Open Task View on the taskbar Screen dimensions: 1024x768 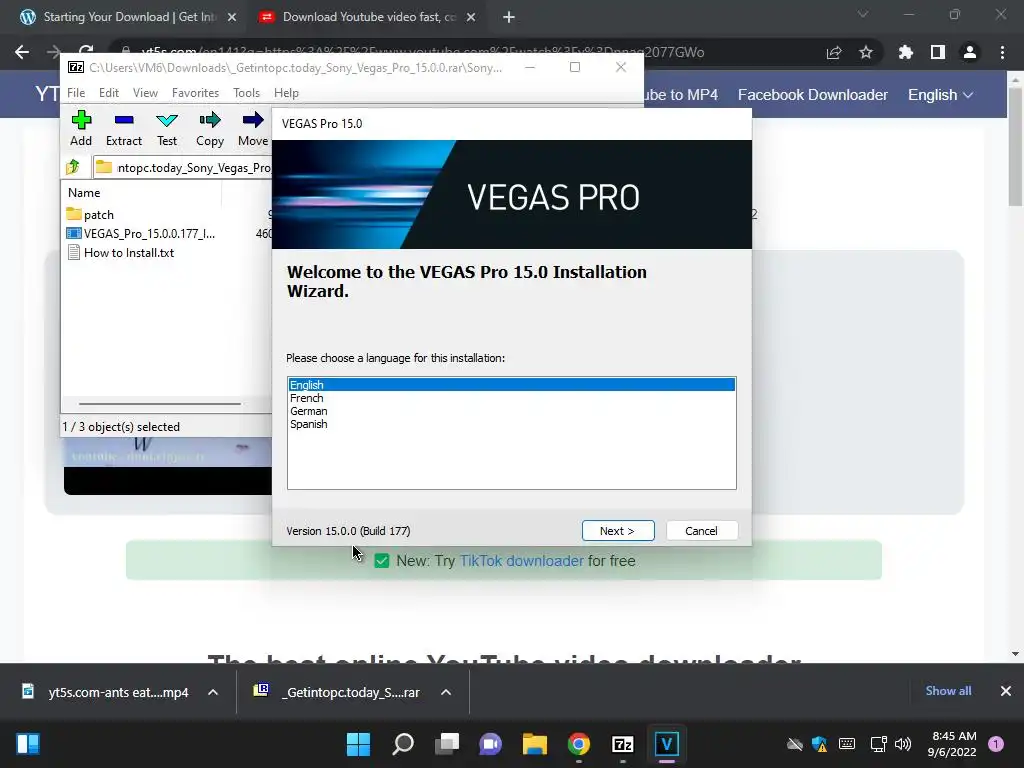click(x=447, y=744)
